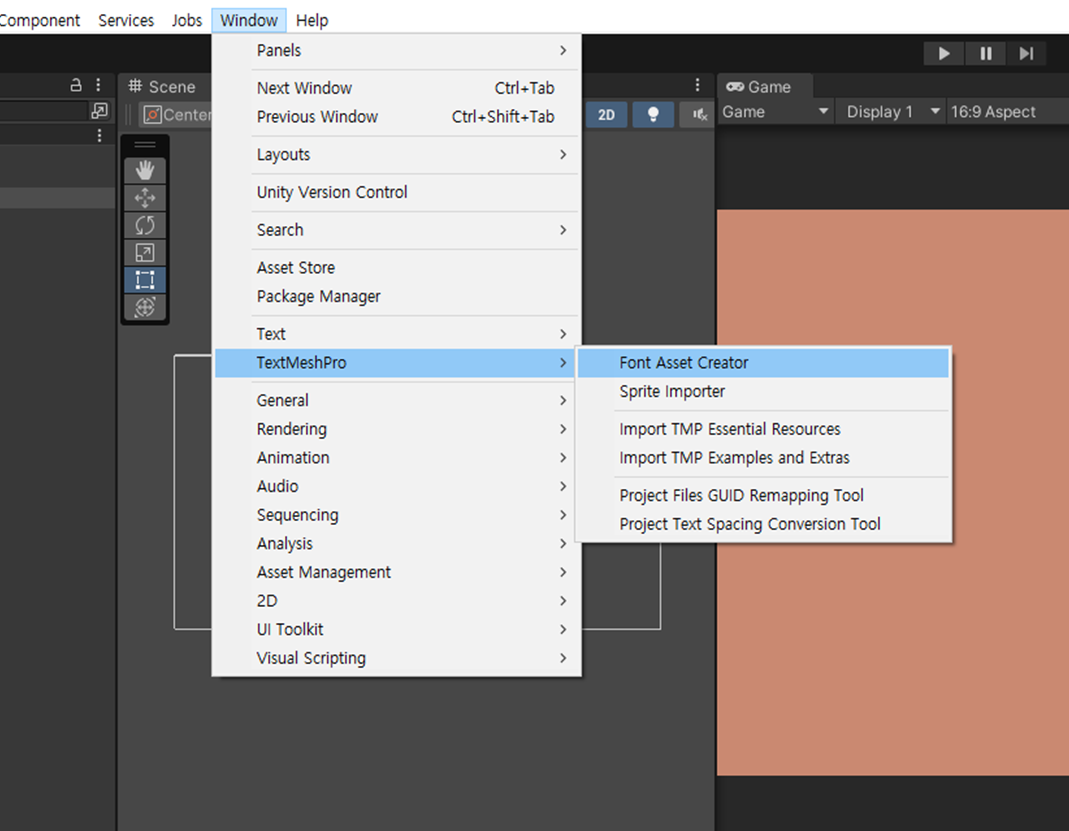Expand the Audio submenu
This screenshot has height=831, width=1069.
(397, 486)
